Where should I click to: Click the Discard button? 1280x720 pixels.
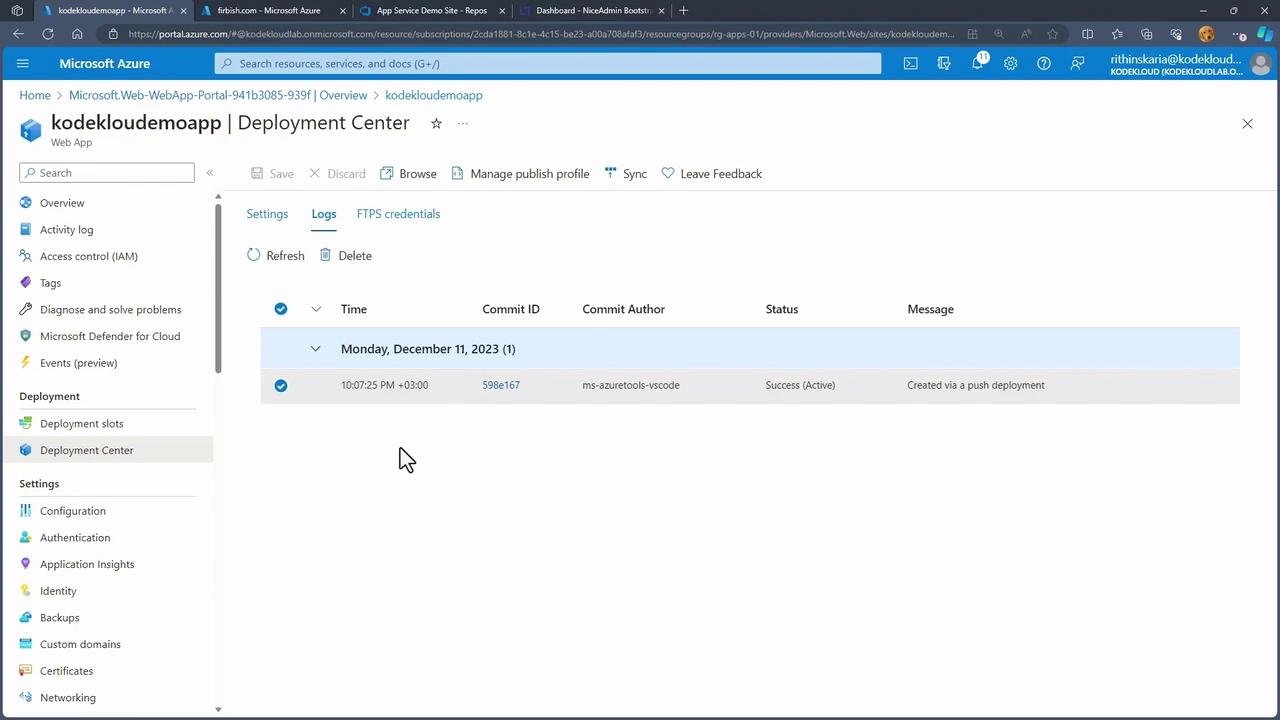(x=337, y=173)
